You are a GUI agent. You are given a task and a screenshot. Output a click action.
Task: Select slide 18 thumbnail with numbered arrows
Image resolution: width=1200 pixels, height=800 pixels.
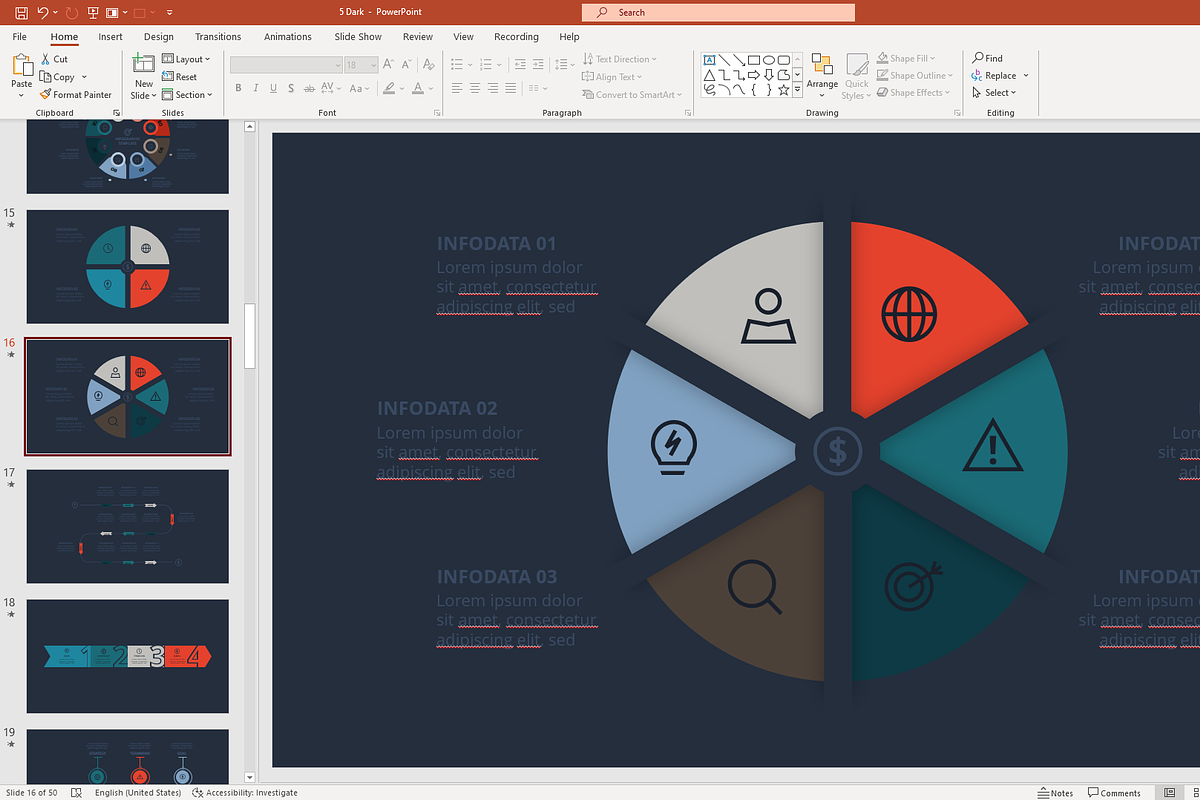(x=128, y=656)
